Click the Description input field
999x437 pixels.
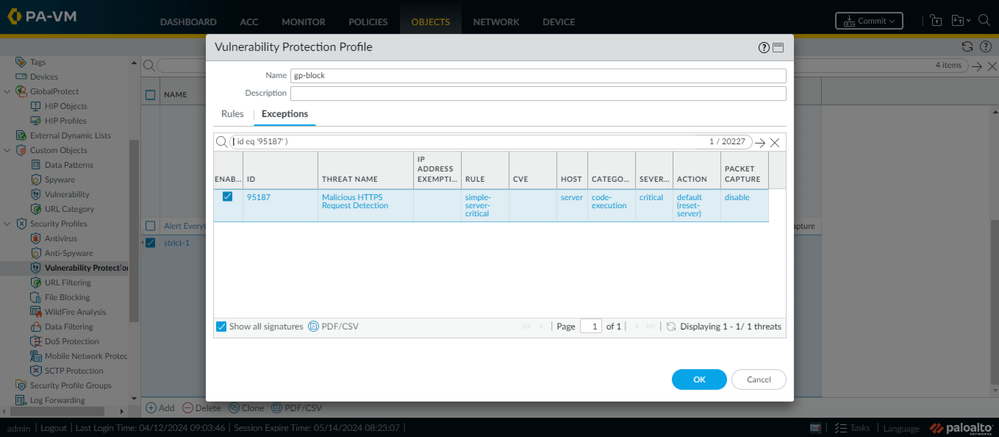(537, 94)
